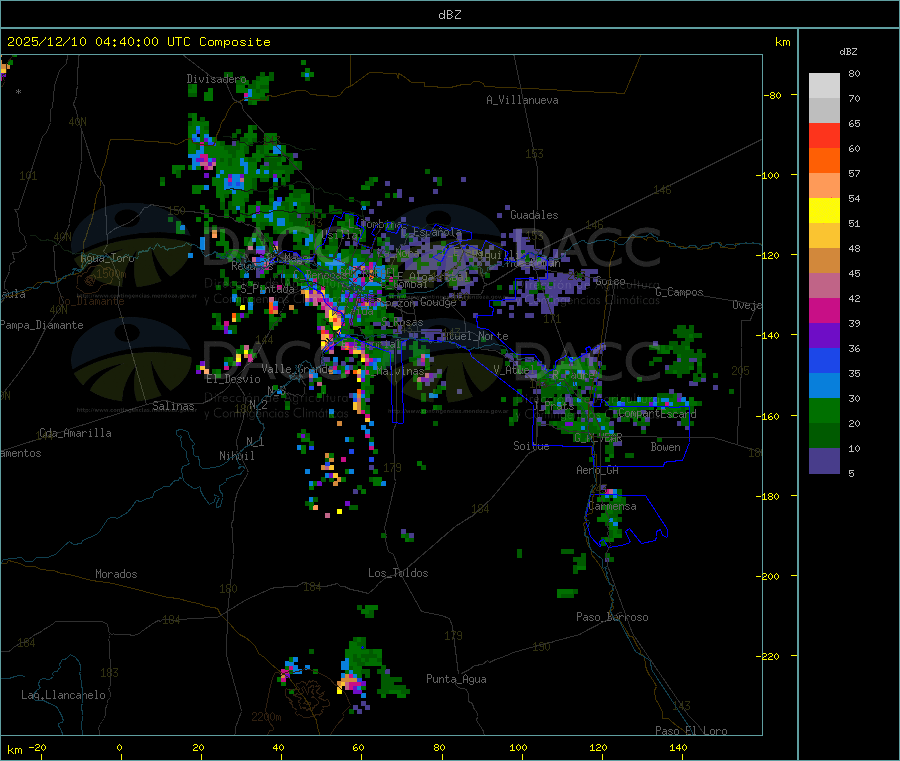
Task: Click the Salinas location label
Action: (x=173, y=406)
